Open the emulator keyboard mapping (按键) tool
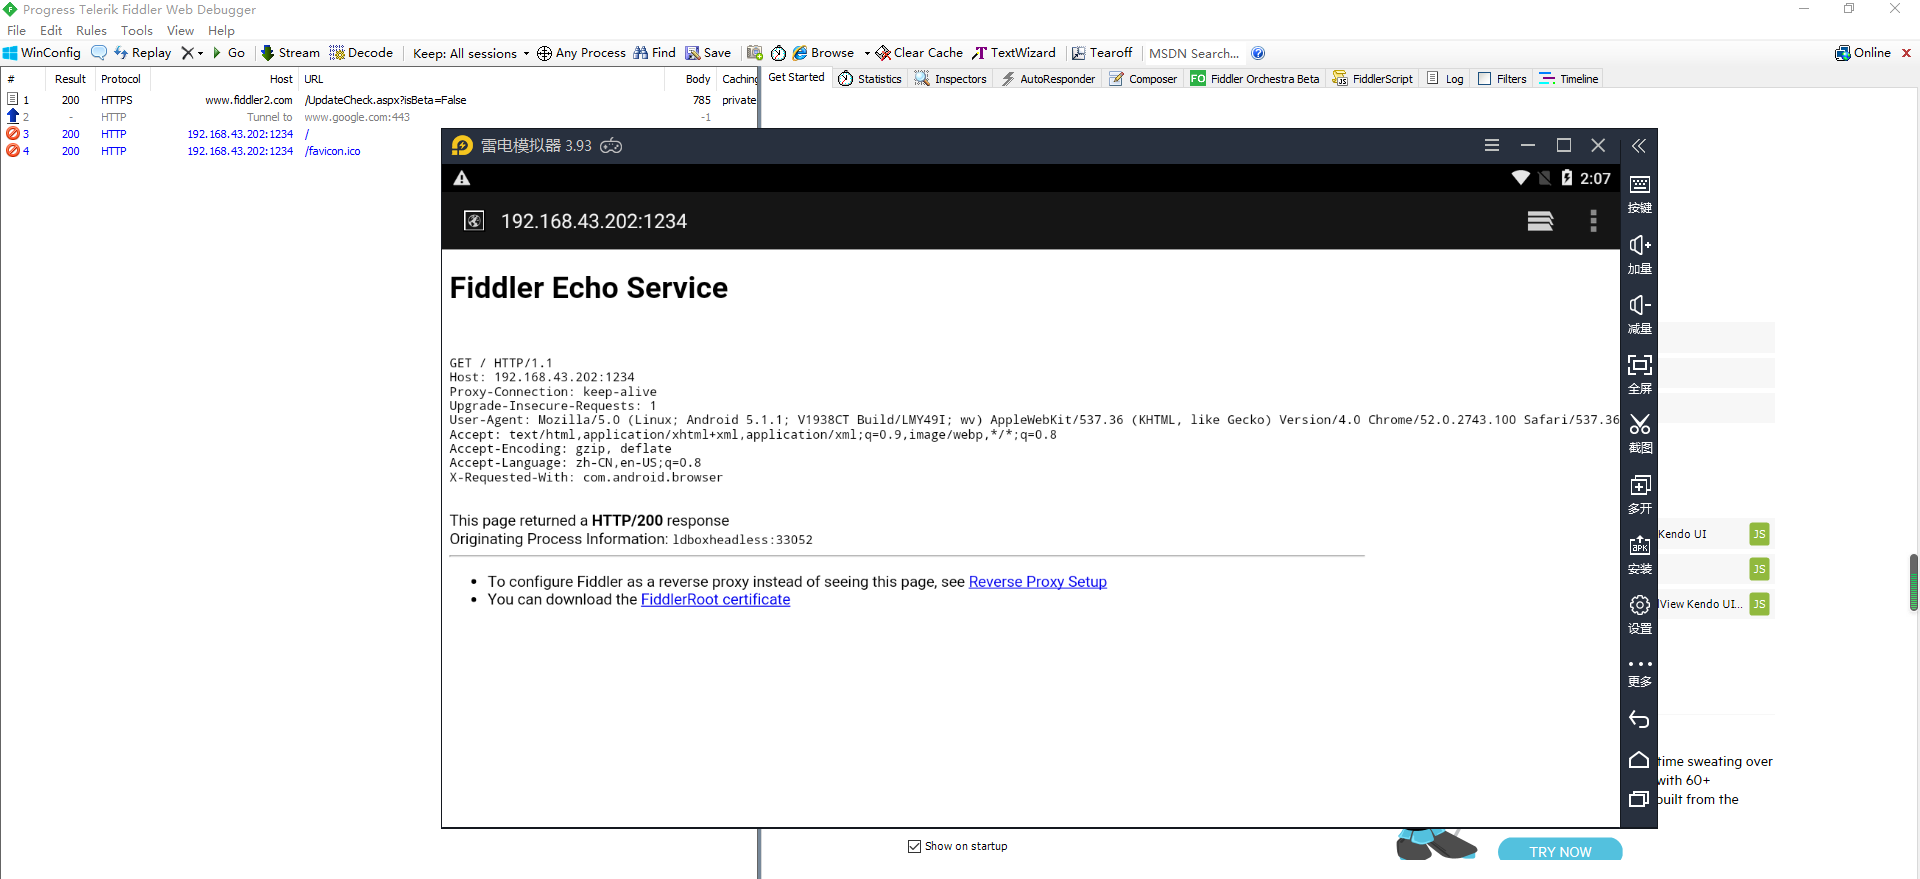The height and width of the screenshot is (879, 1920). (1640, 194)
